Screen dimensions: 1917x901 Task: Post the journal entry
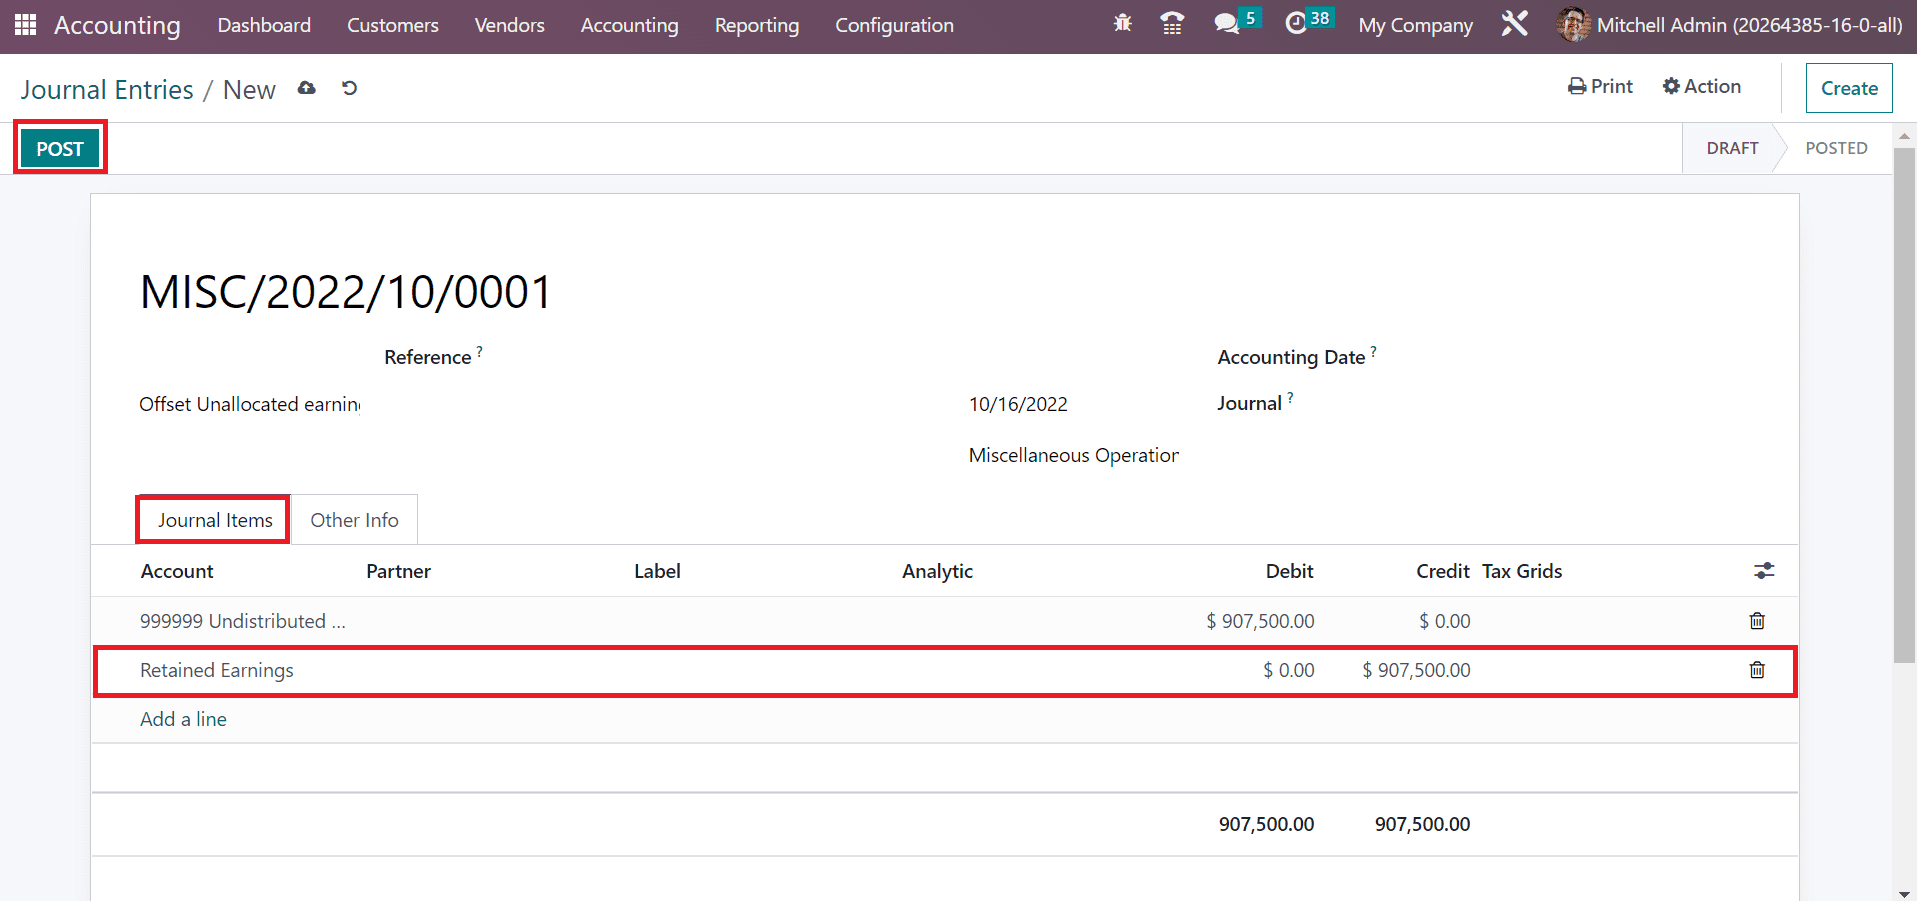click(60, 149)
